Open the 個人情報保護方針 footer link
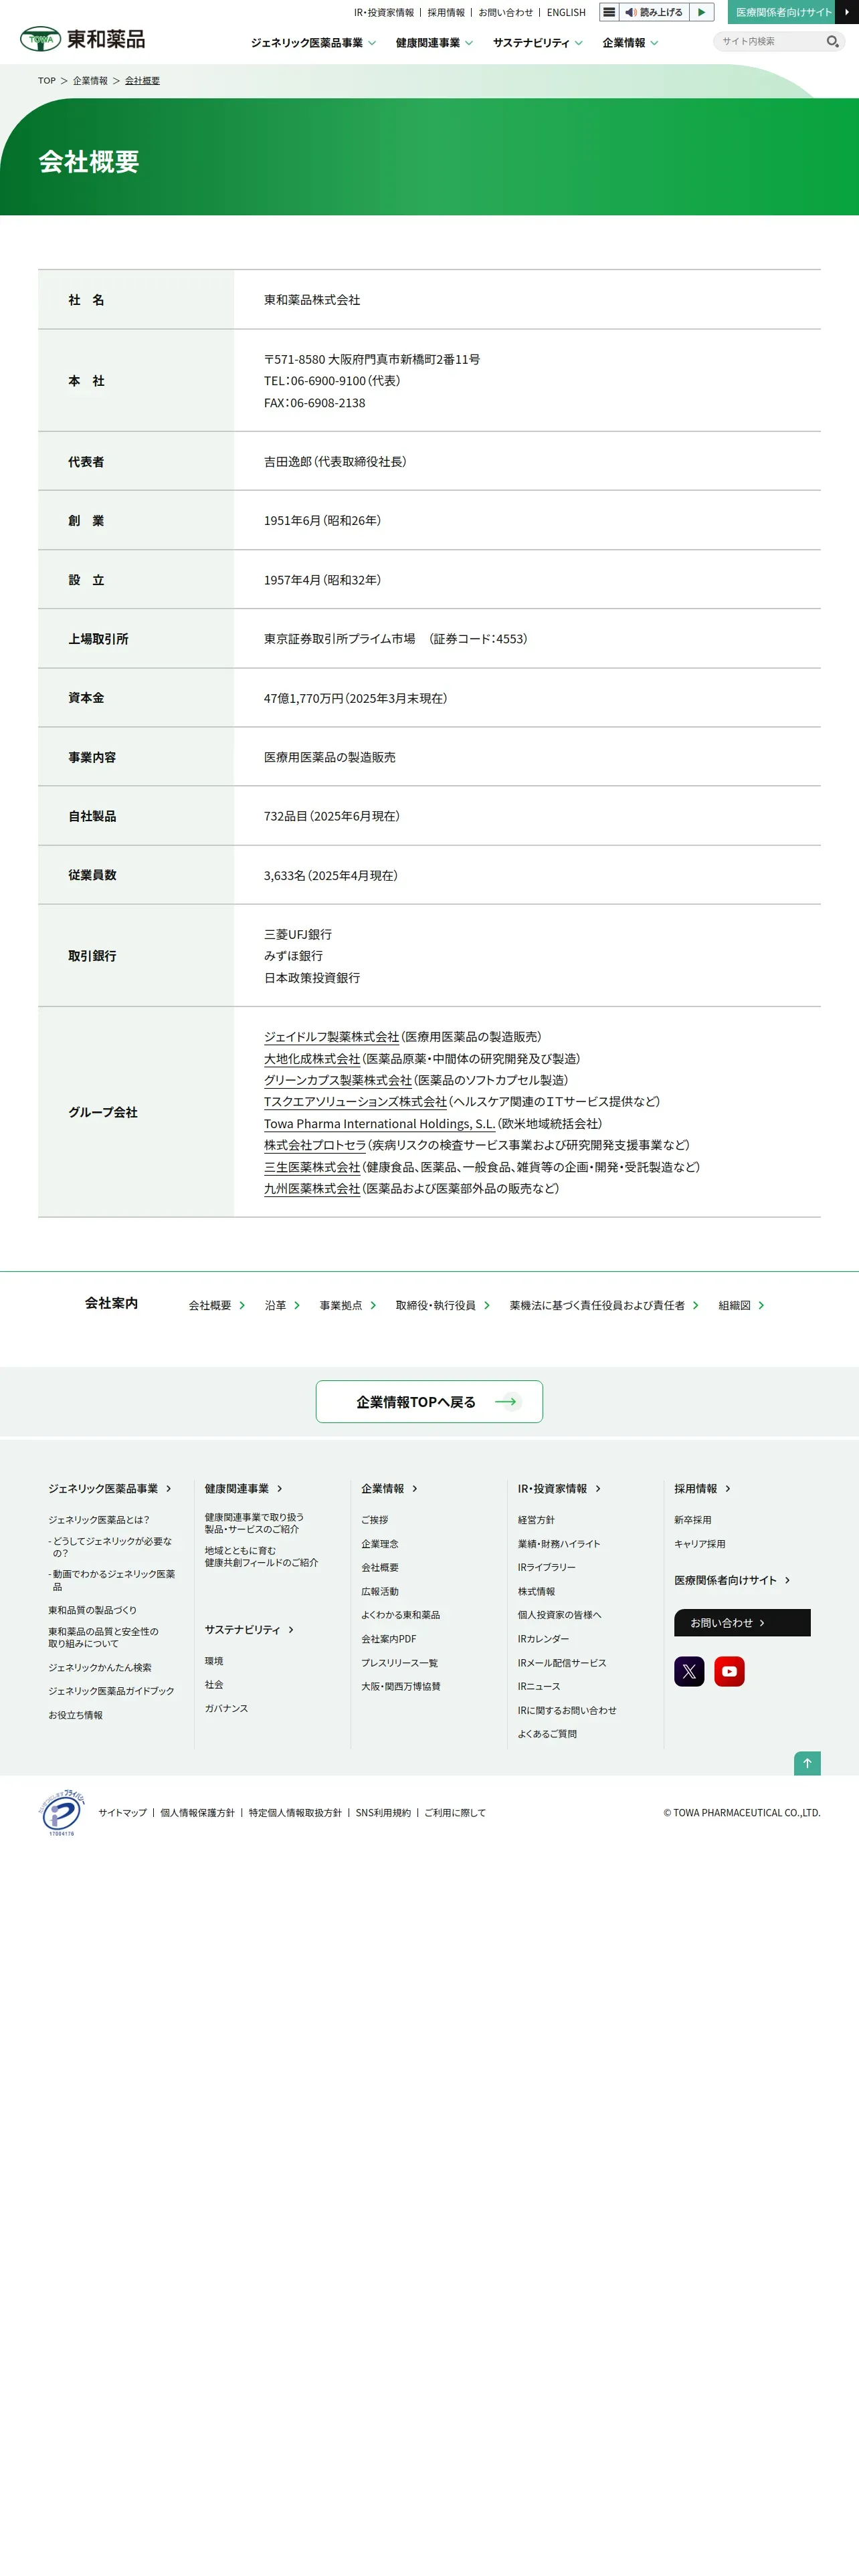859x2576 pixels. [x=197, y=1813]
